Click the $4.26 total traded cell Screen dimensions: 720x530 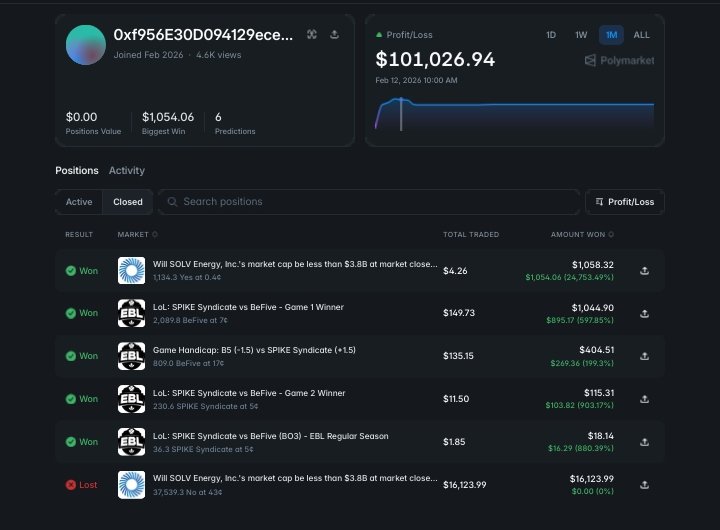tap(455, 271)
